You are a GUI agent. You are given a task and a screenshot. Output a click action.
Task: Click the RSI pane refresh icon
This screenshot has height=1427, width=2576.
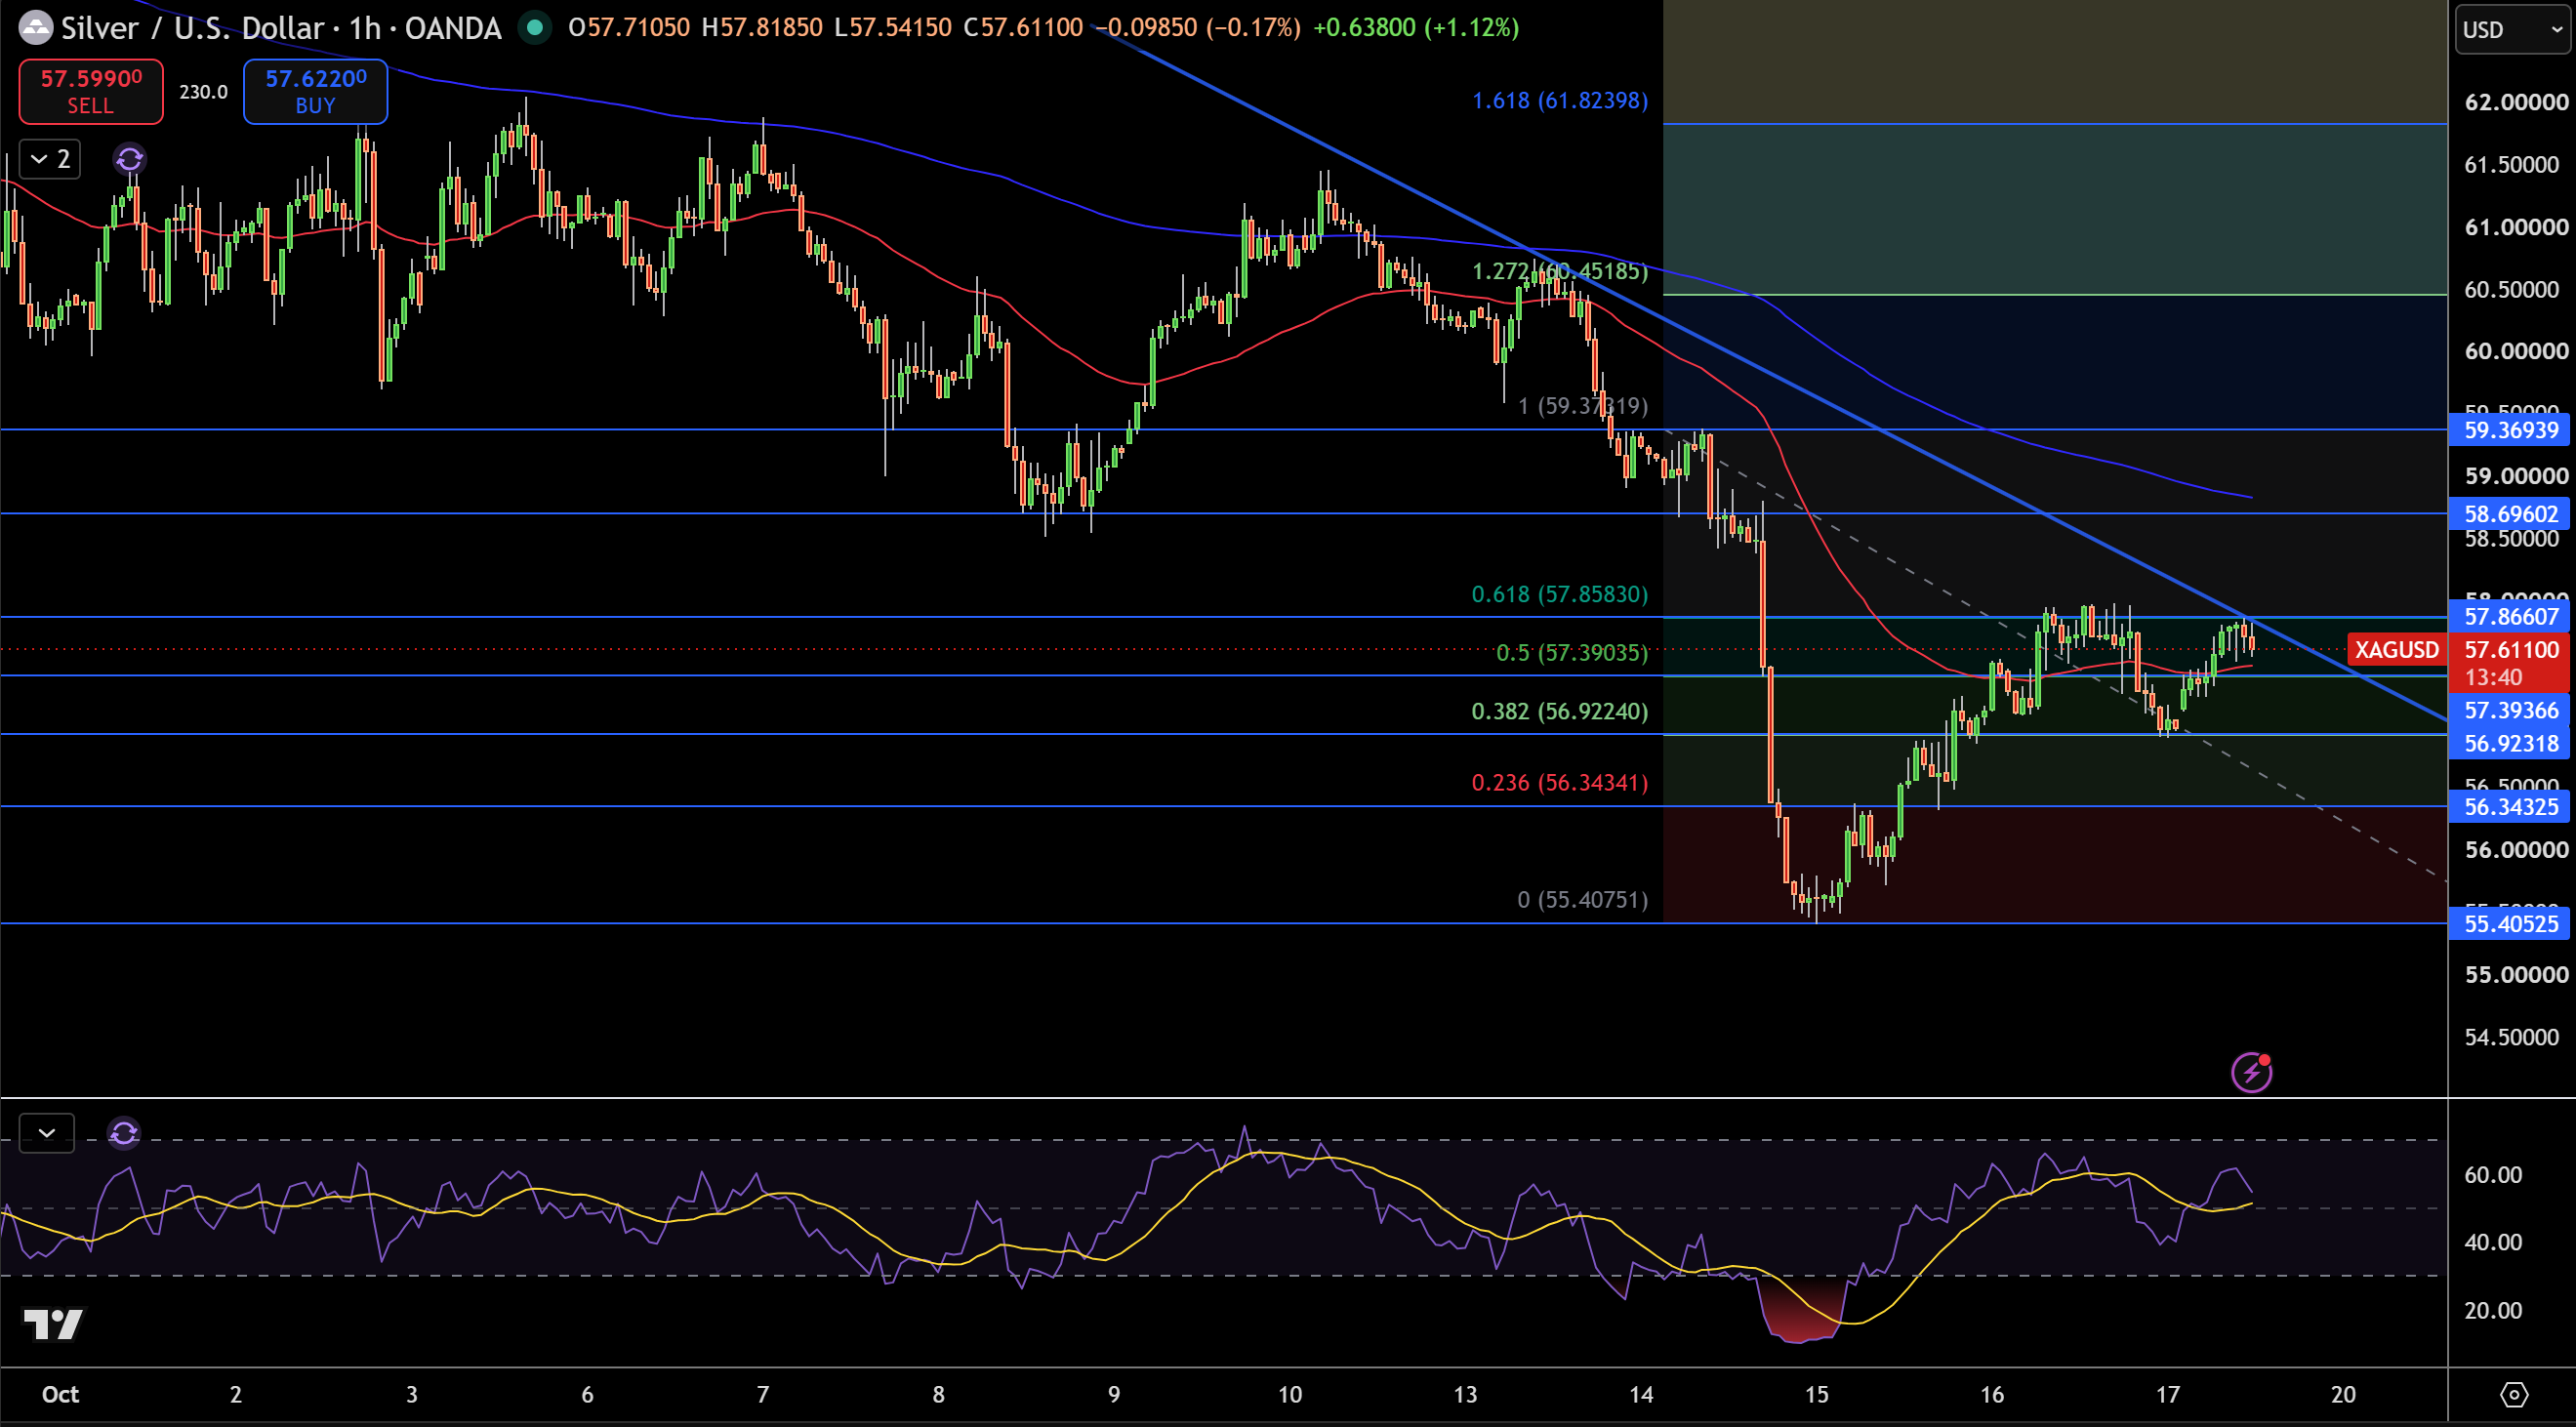tap(124, 1133)
